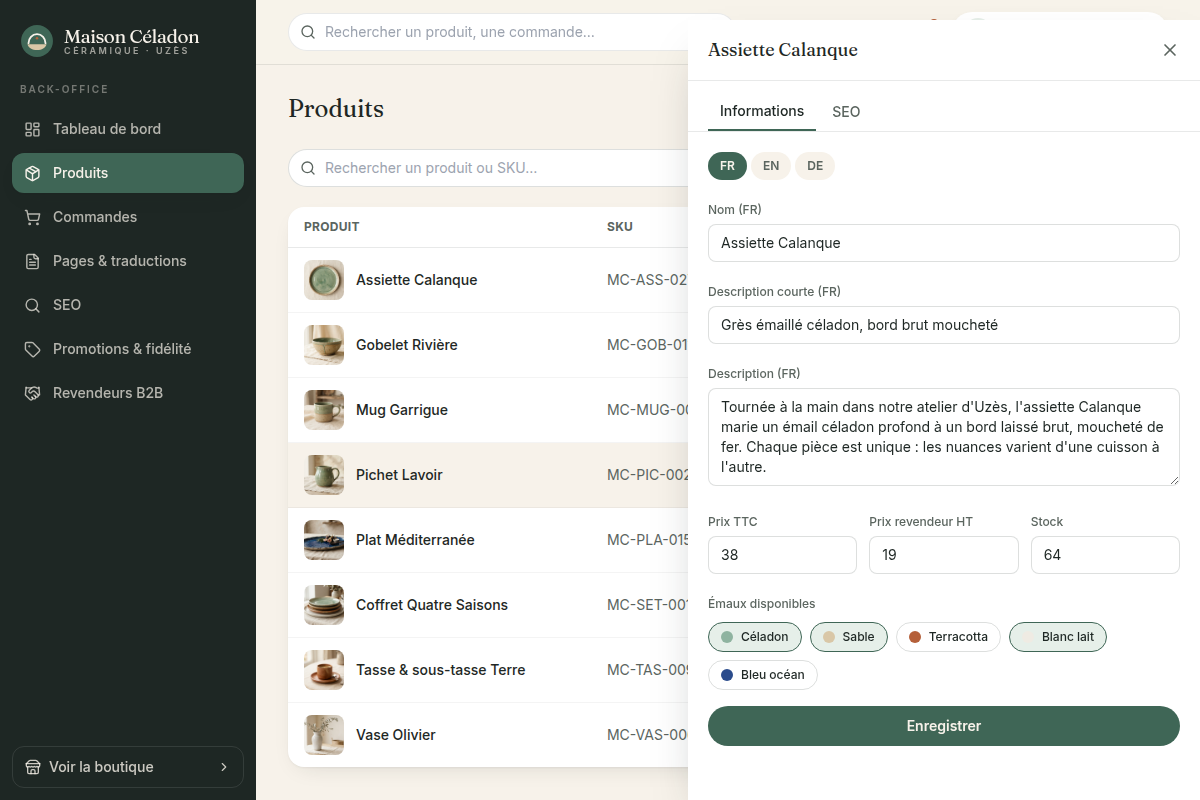This screenshot has width=1200, height=800.
Task: Click the Sable color glaze swatch
Action: 829,637
